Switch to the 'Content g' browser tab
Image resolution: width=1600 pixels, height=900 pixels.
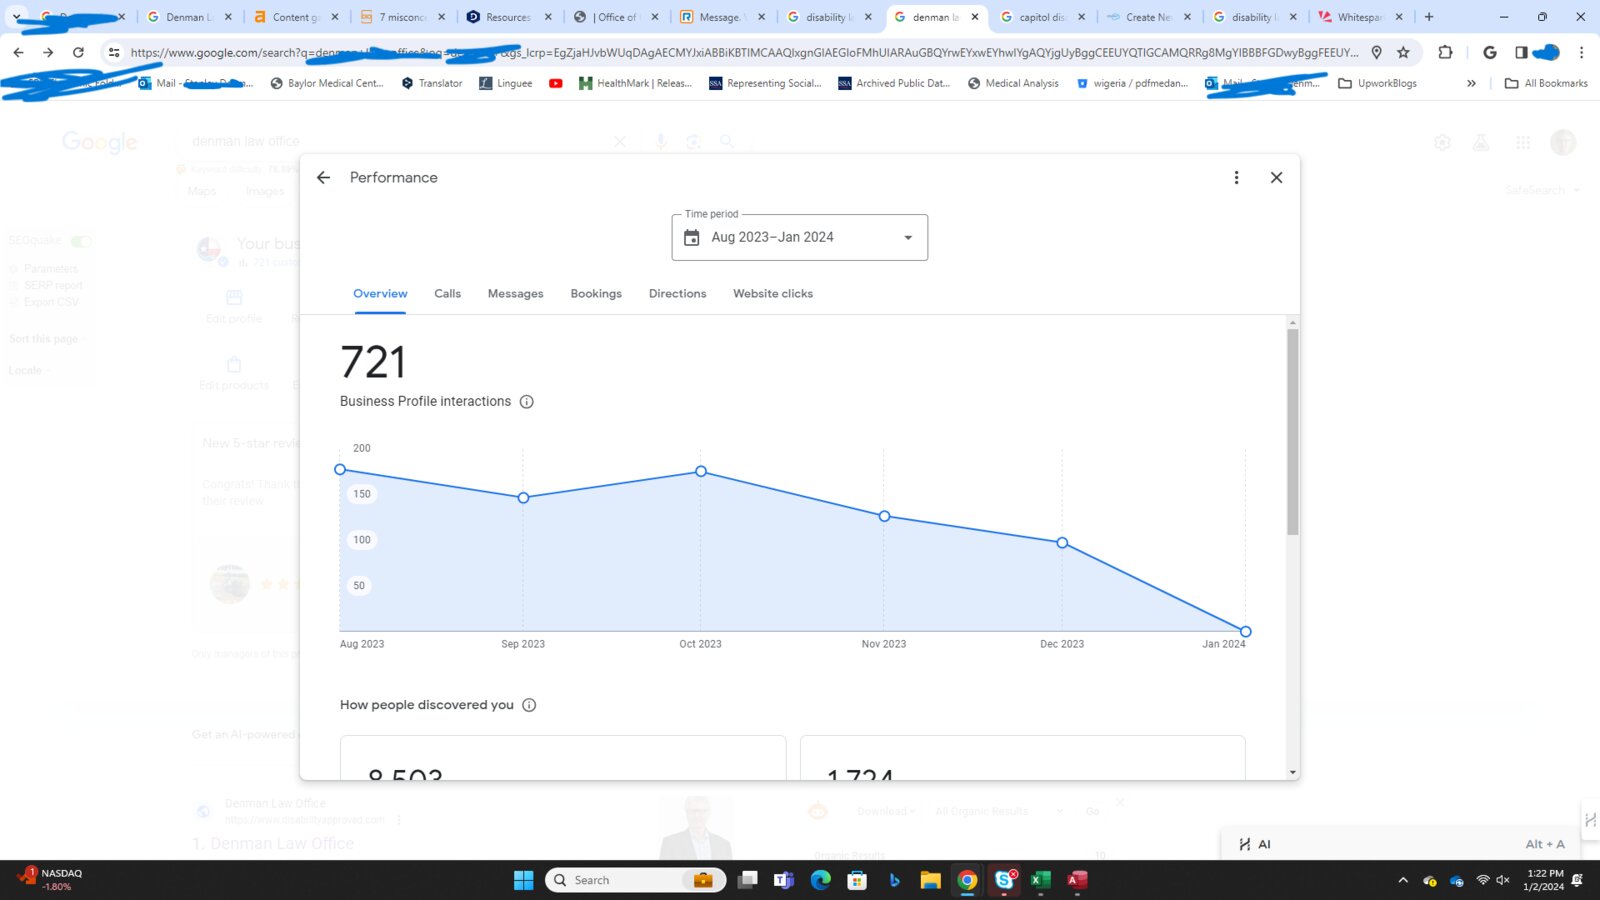(x=297, y=17)
